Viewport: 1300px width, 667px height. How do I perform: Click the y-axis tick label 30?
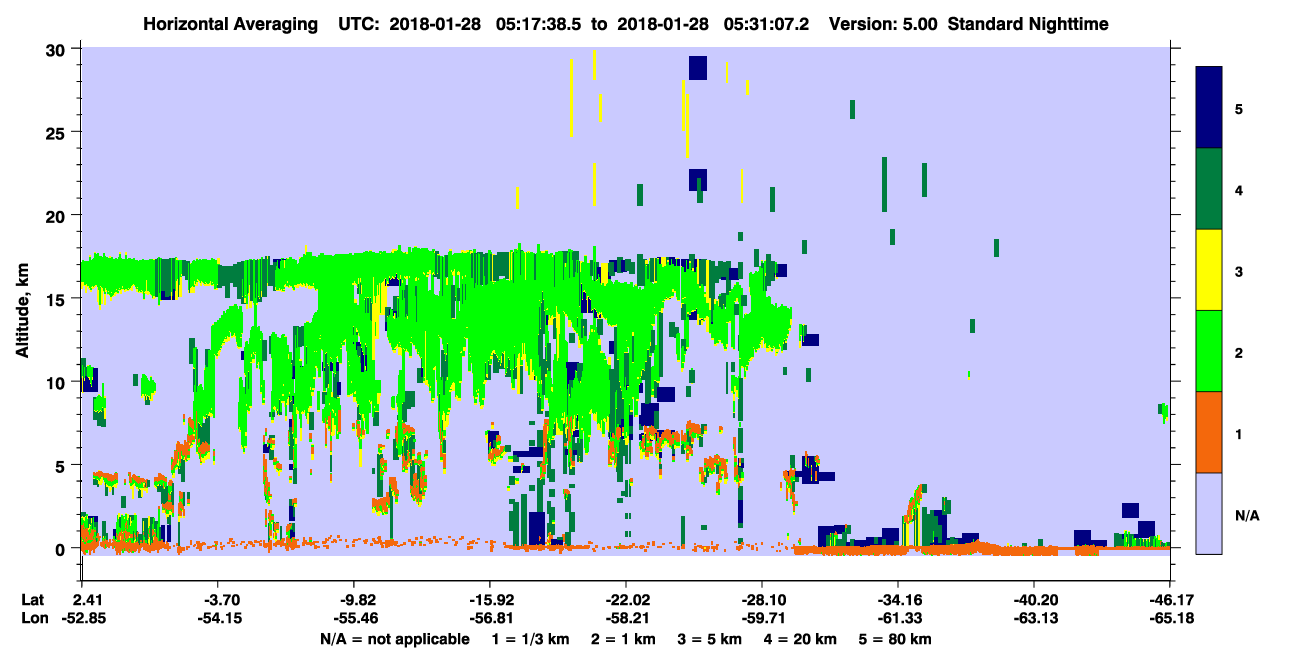coord(58,49)
